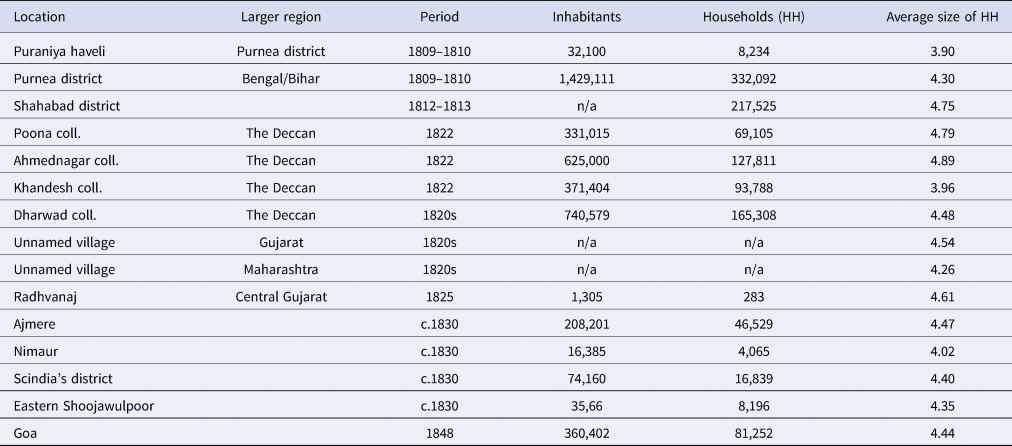The image size is (1012, 446).
Task: Click the Eastern Shoojawulpoor cell
Action: [83, 406]
